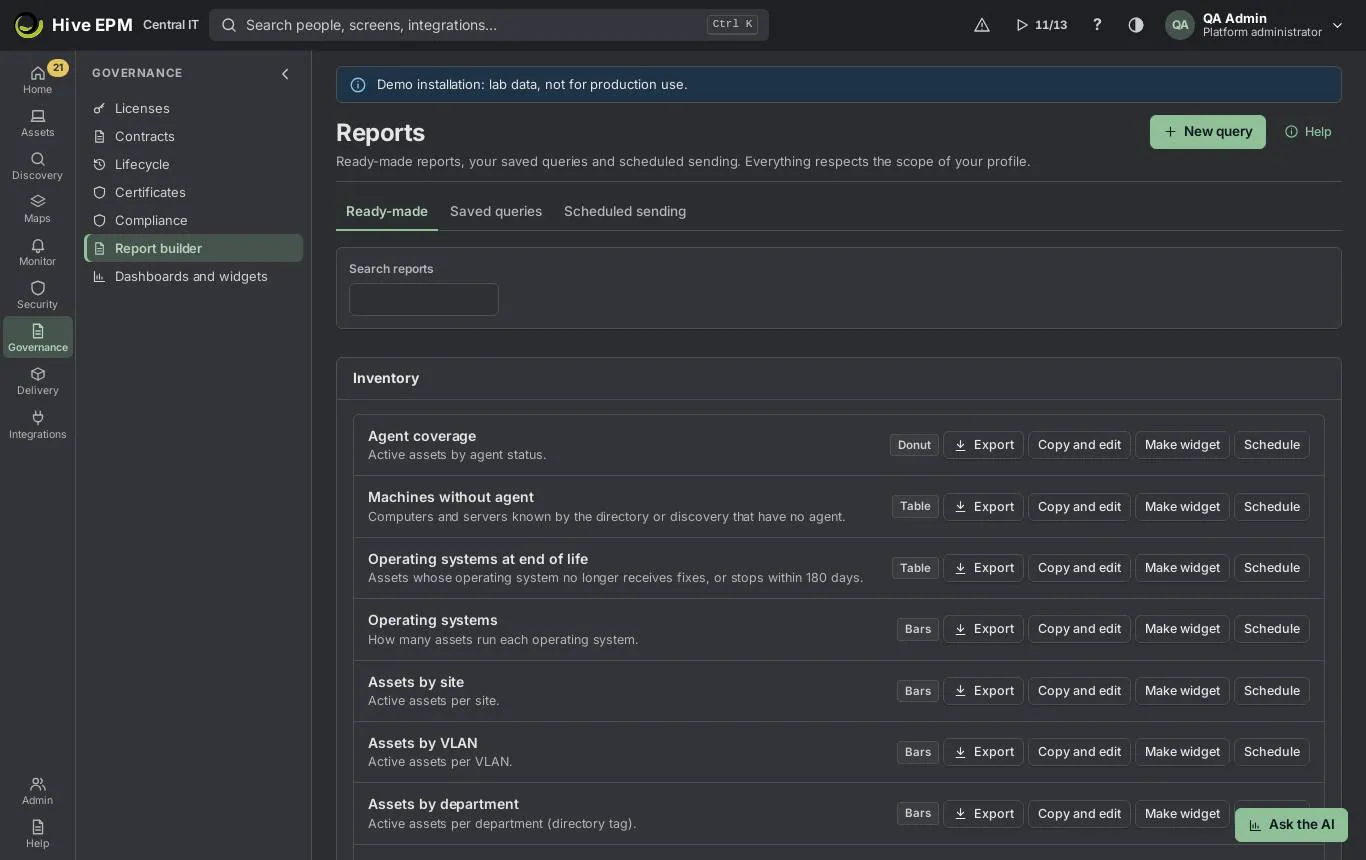This screenshot has width=1366, height=860.
Task: Toggle dark/light theme contrast icon
Action: pyautogui.click(x=1136, y=25)
